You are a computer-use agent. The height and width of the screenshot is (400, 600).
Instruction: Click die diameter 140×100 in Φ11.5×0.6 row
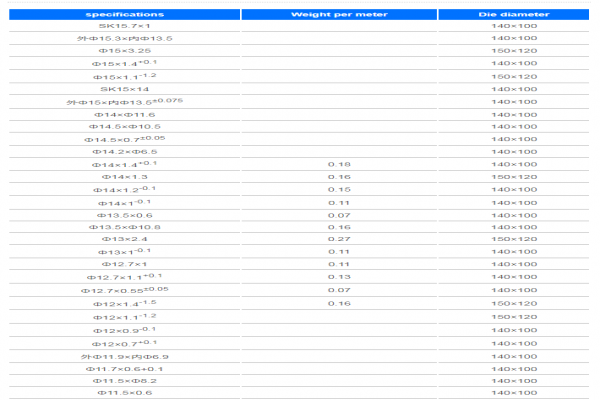pos(514,393)
